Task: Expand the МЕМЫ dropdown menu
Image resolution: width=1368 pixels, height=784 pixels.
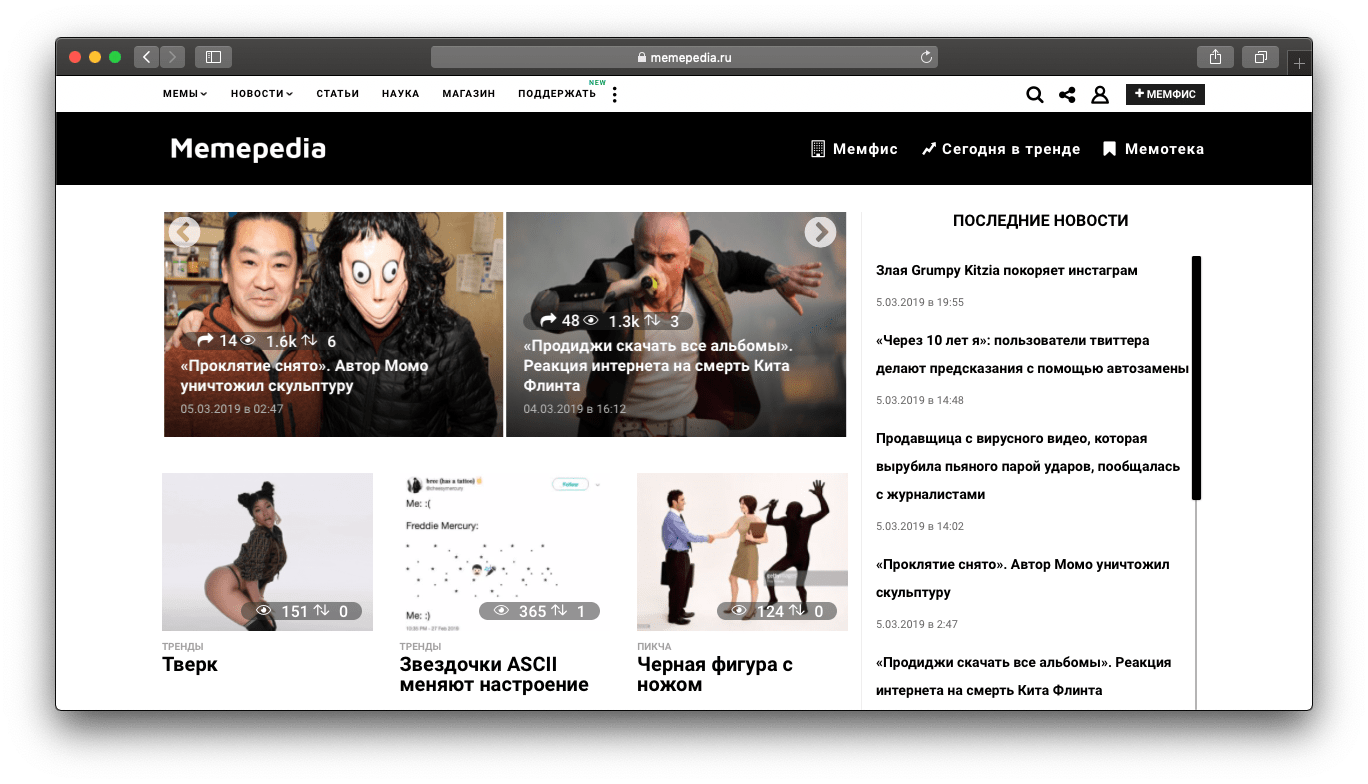Action: pyautogui.click(x=185, y=94)
